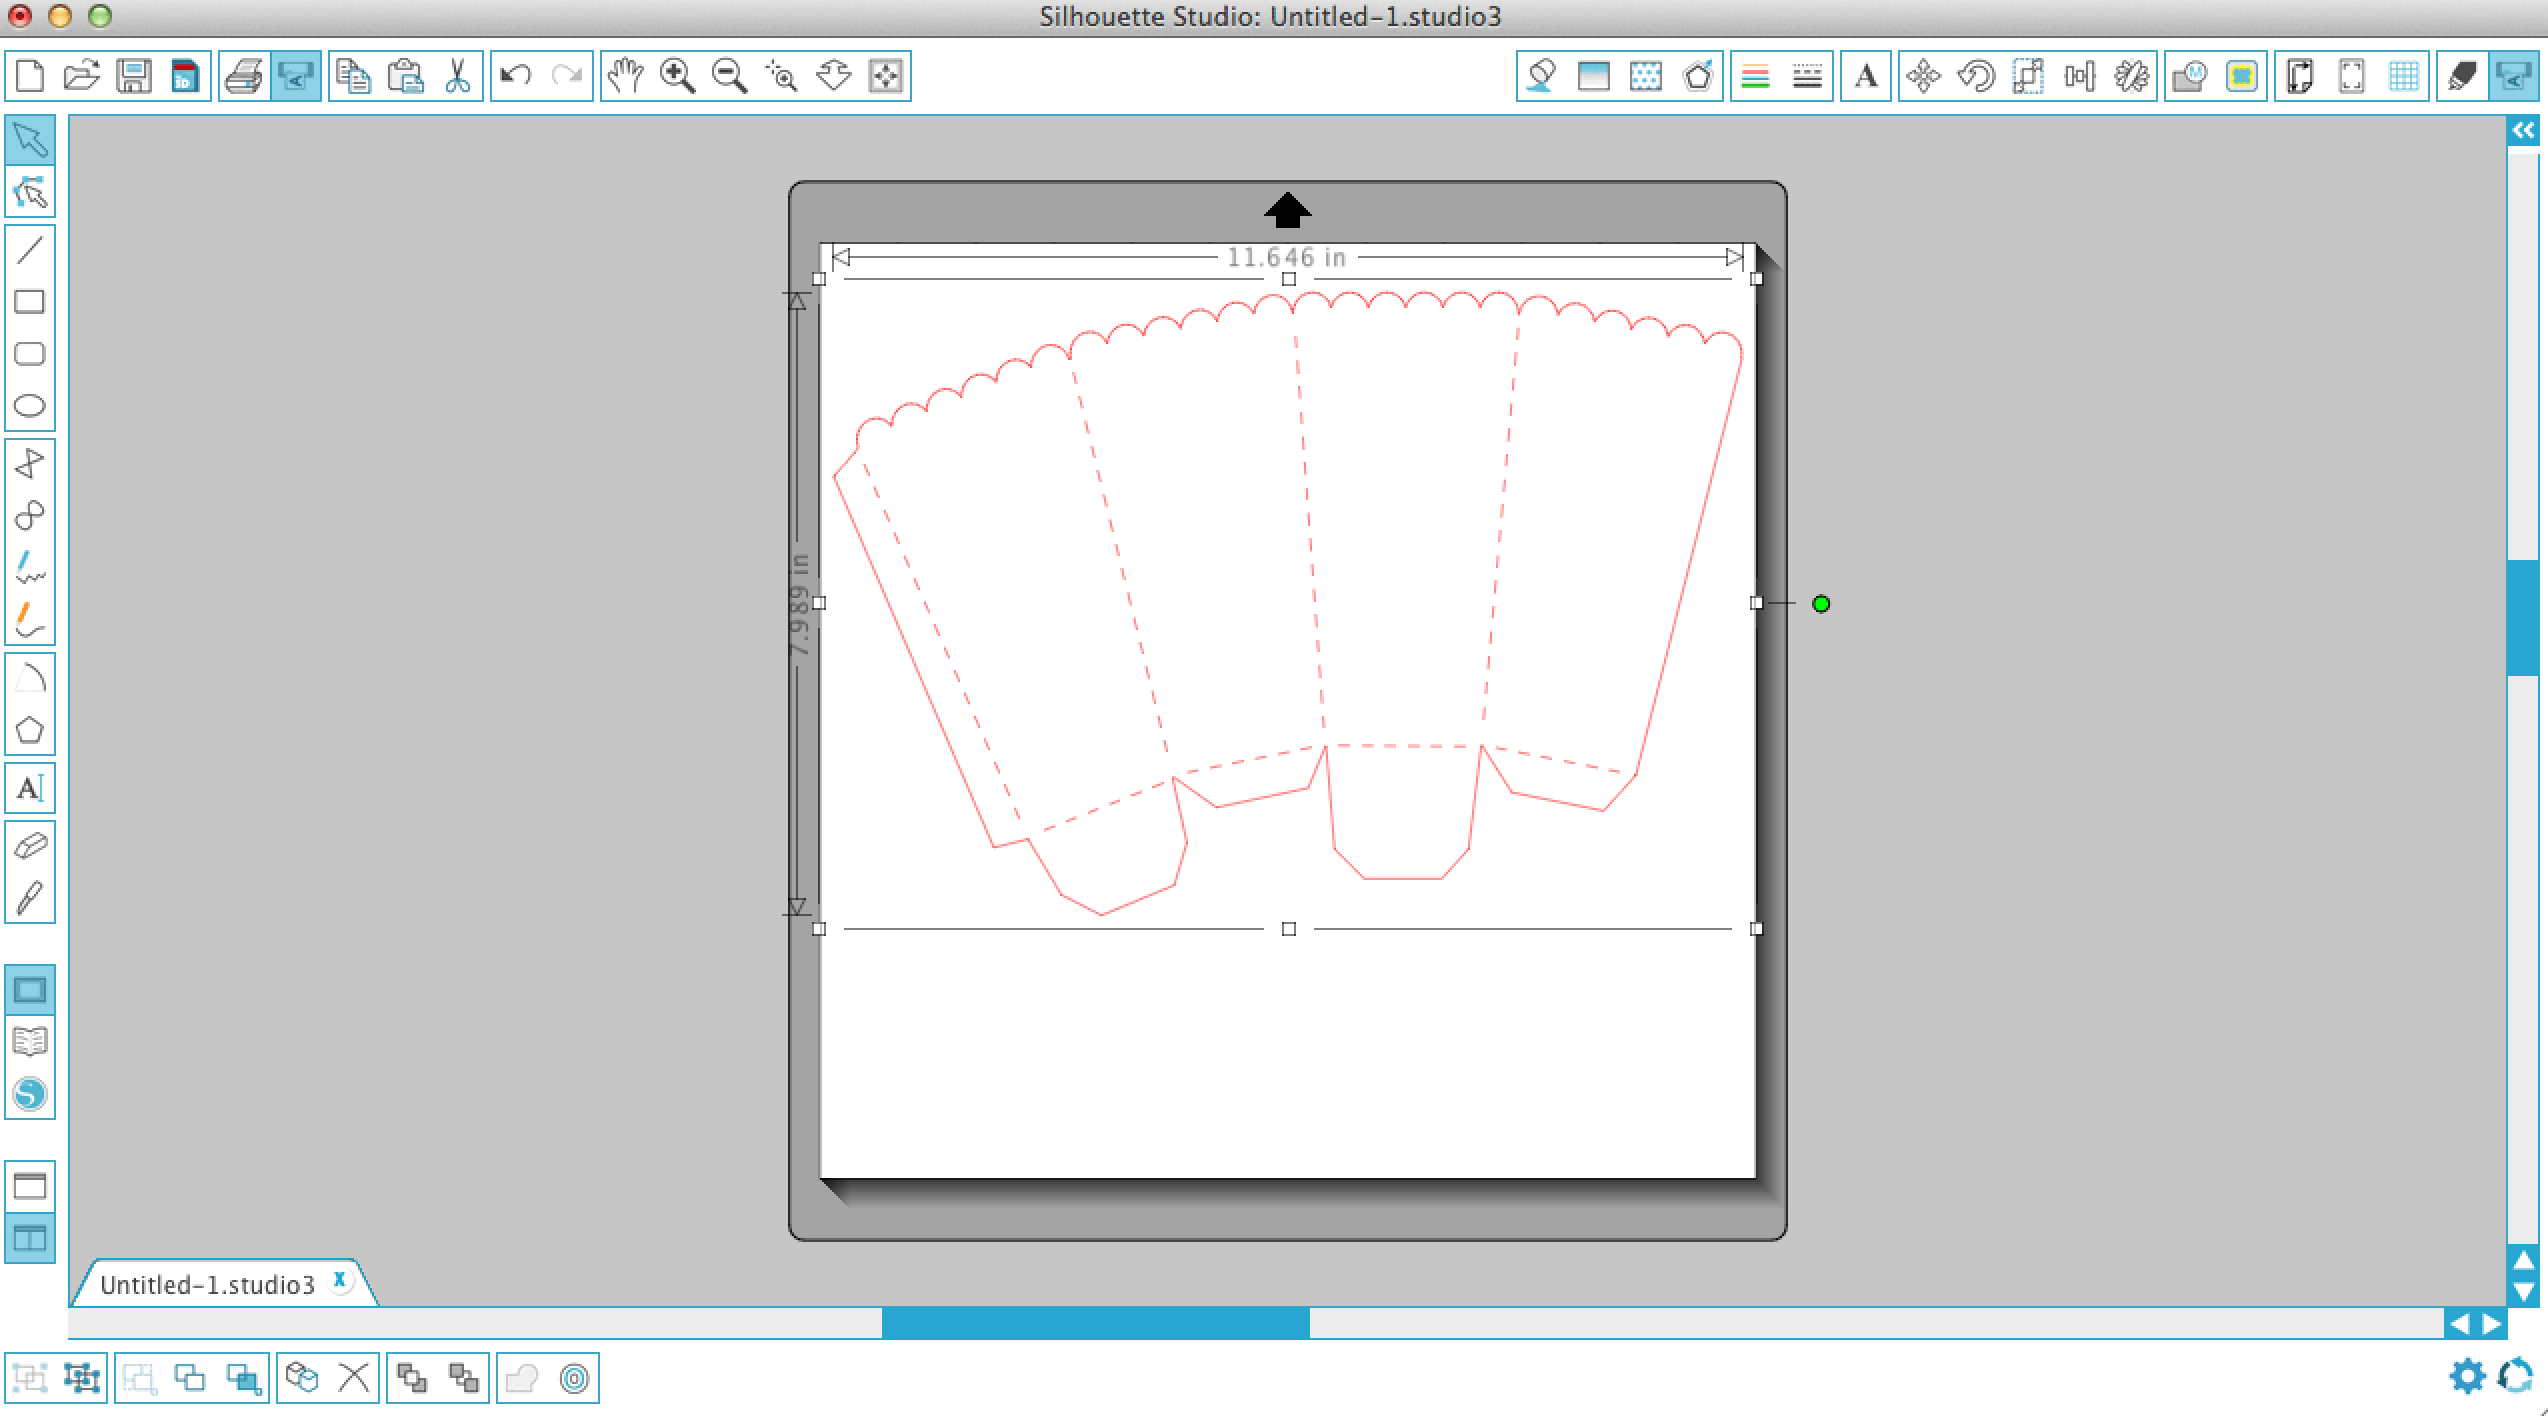Select the Draw a Line tool

pos(30,250)
